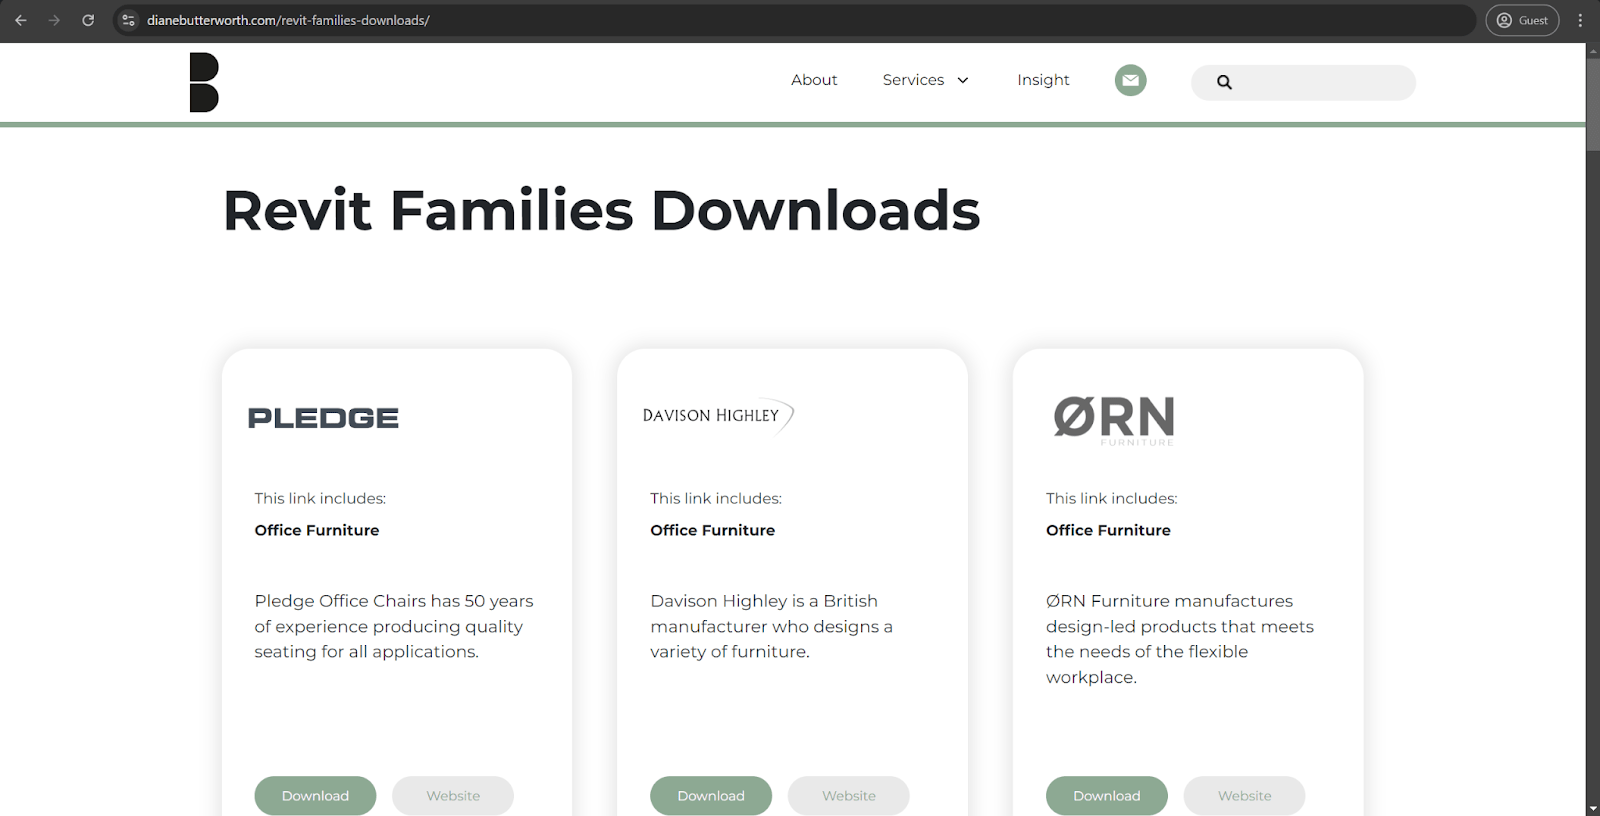This screenshot has width=1600, height=816.
Task: Go to the Insight page
Action: point(1043,80)
